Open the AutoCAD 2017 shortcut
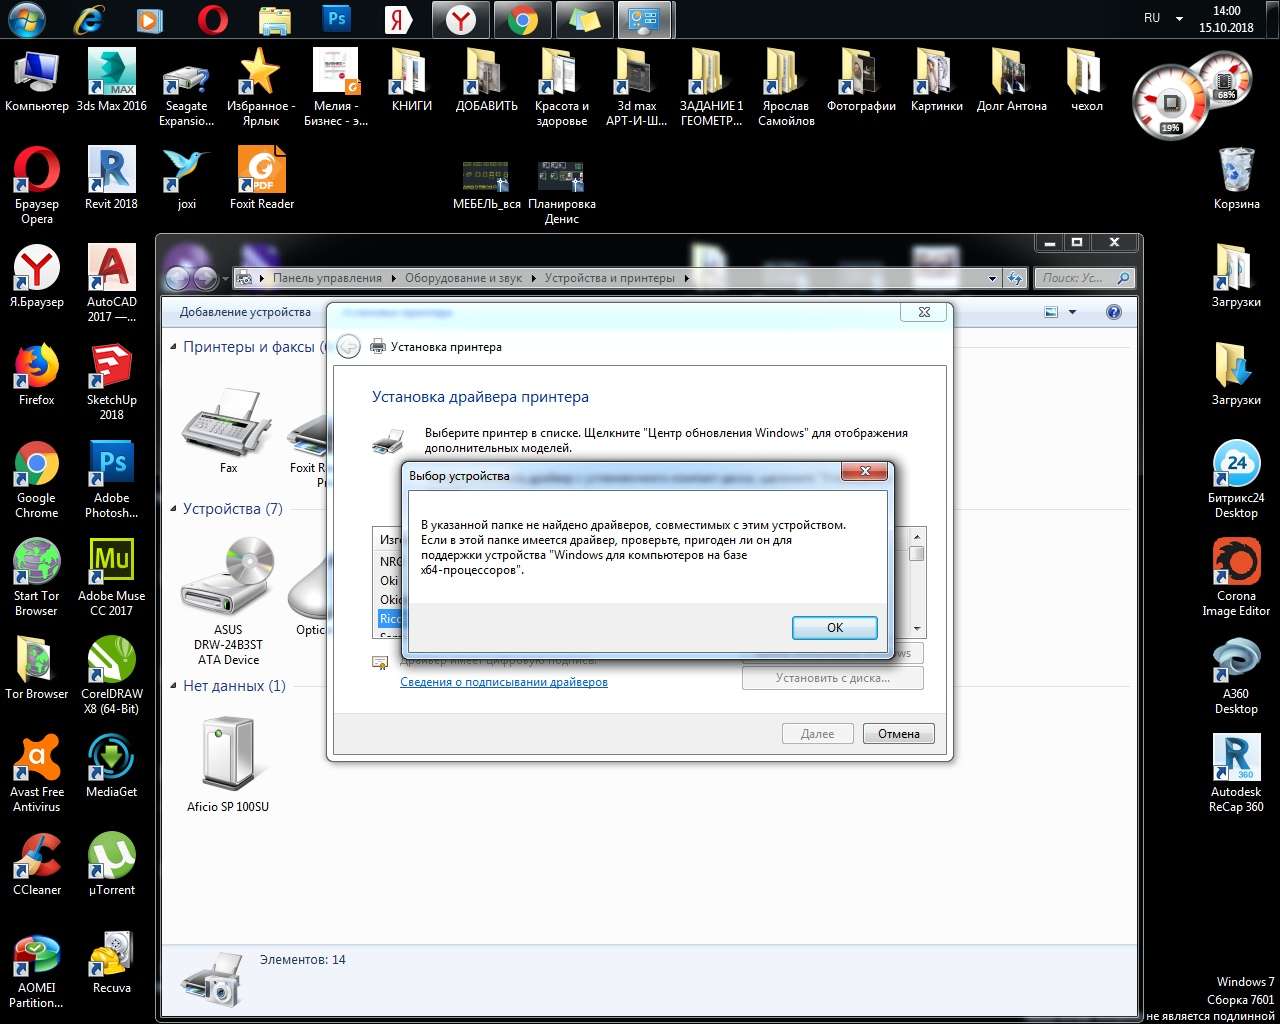The width and height of the screenshot is (1280, 1024). click(x=112, y=284)
